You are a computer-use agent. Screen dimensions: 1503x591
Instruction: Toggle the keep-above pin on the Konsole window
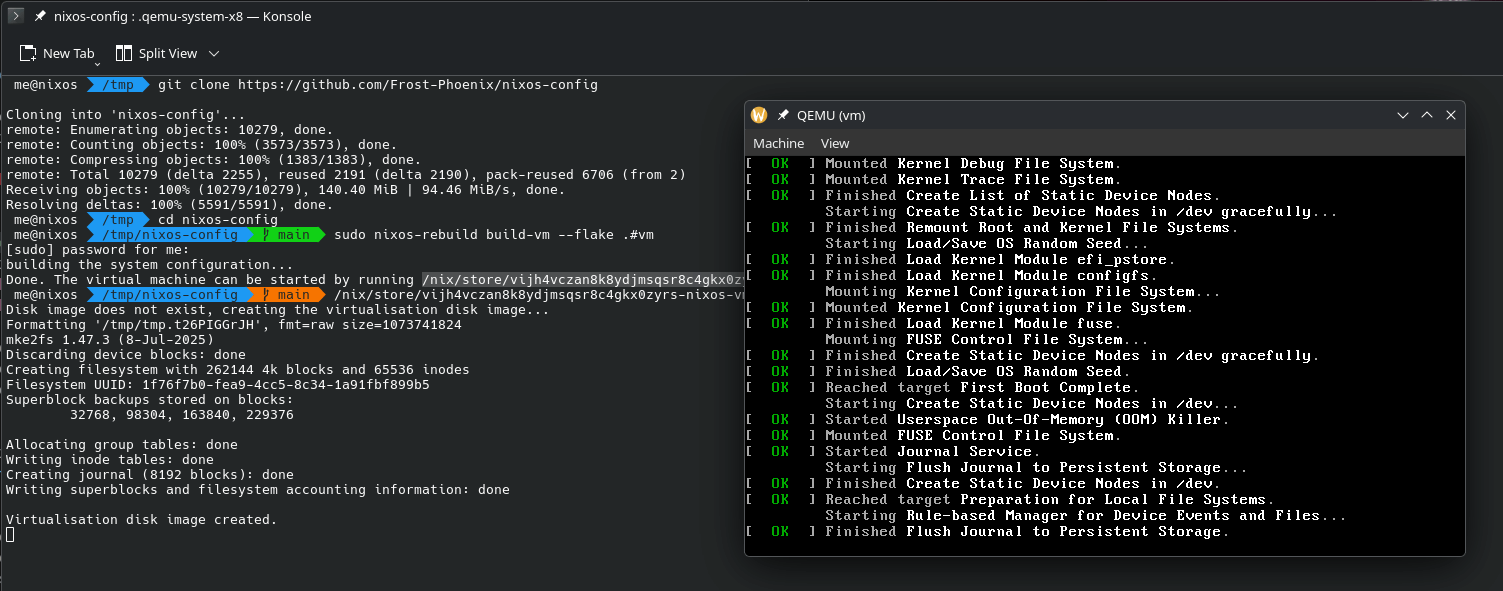(x=40, y=16)
